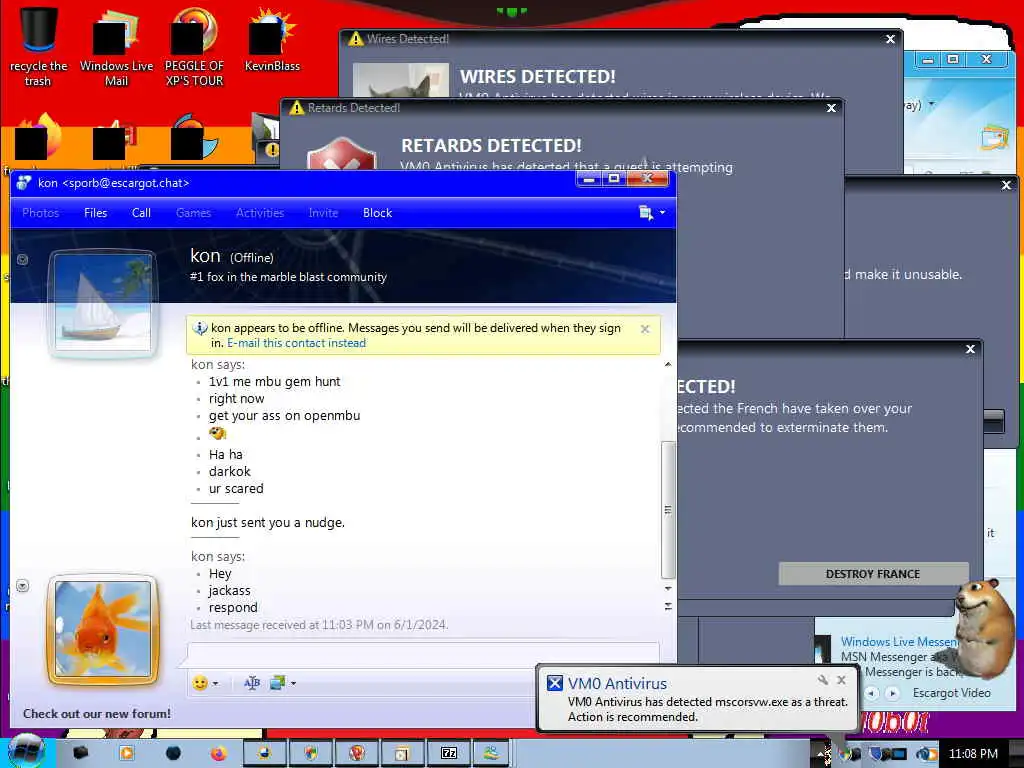
Task: Launch PEGGLE OF XP'S TOUR desktop shortcut
Action: click(194, 47)
